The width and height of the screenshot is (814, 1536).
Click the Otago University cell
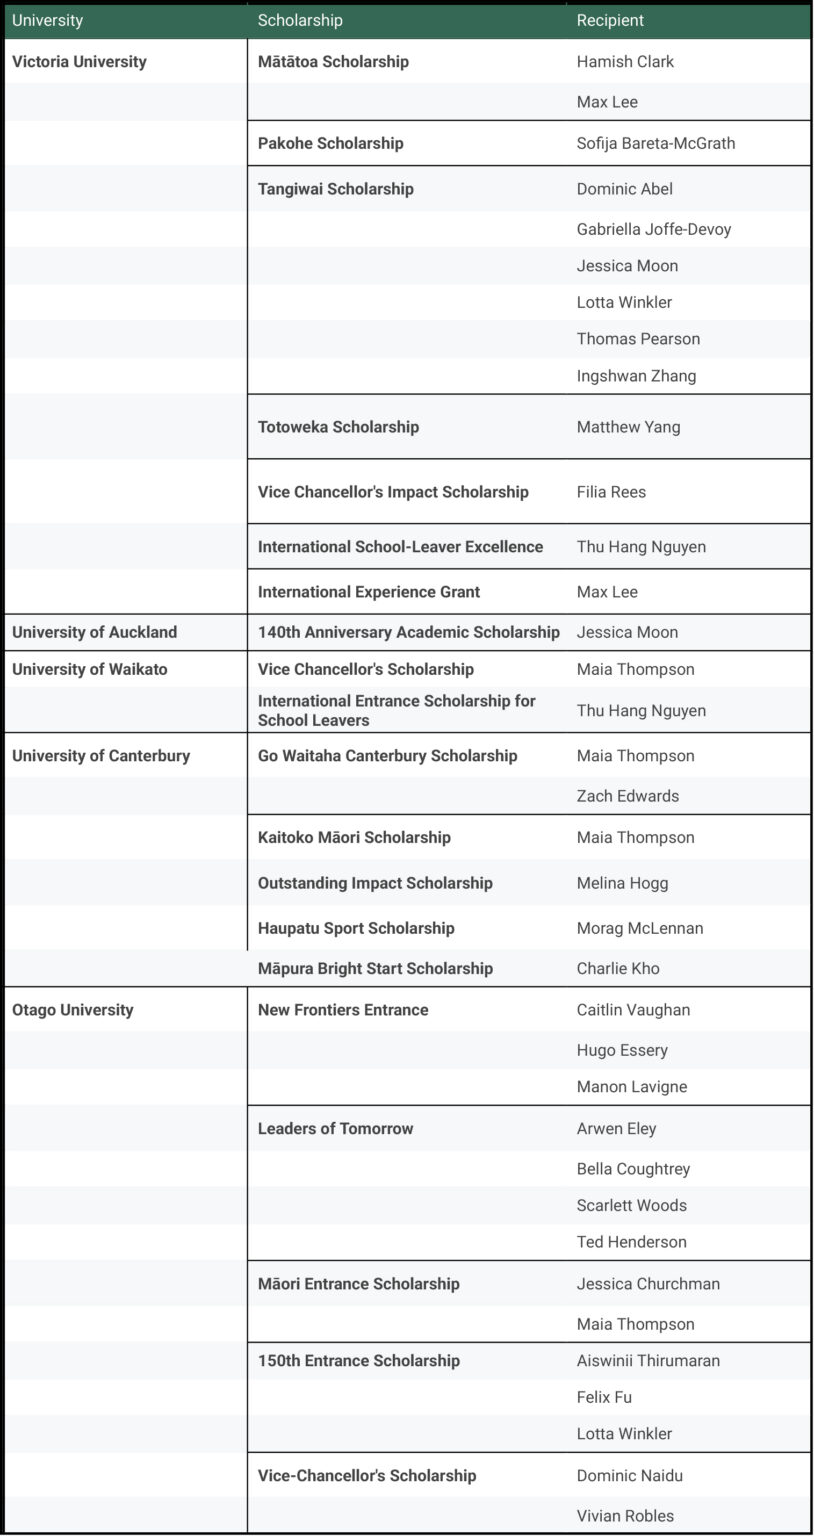(72, 1010)
